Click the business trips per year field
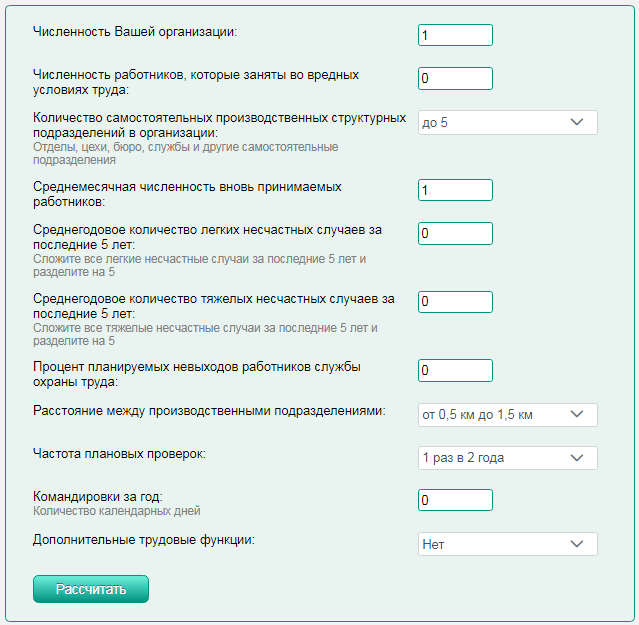 click(x=455, y=500)
